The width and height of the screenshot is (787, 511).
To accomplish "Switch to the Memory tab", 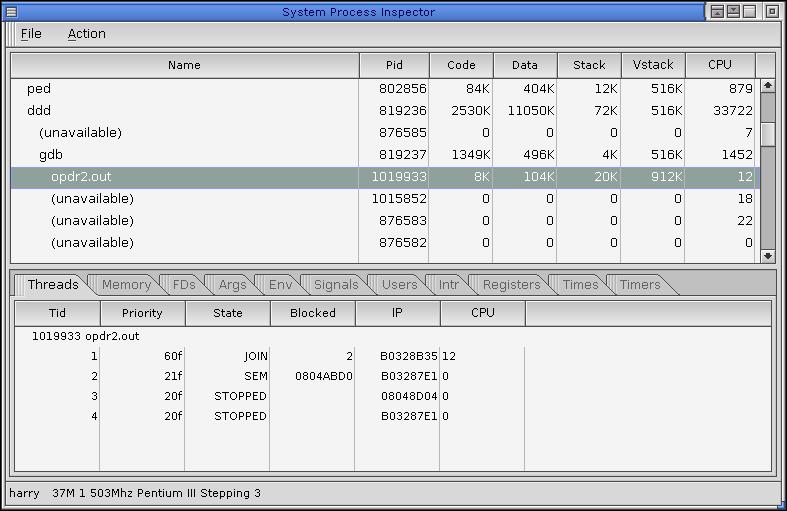I will 126,285.
